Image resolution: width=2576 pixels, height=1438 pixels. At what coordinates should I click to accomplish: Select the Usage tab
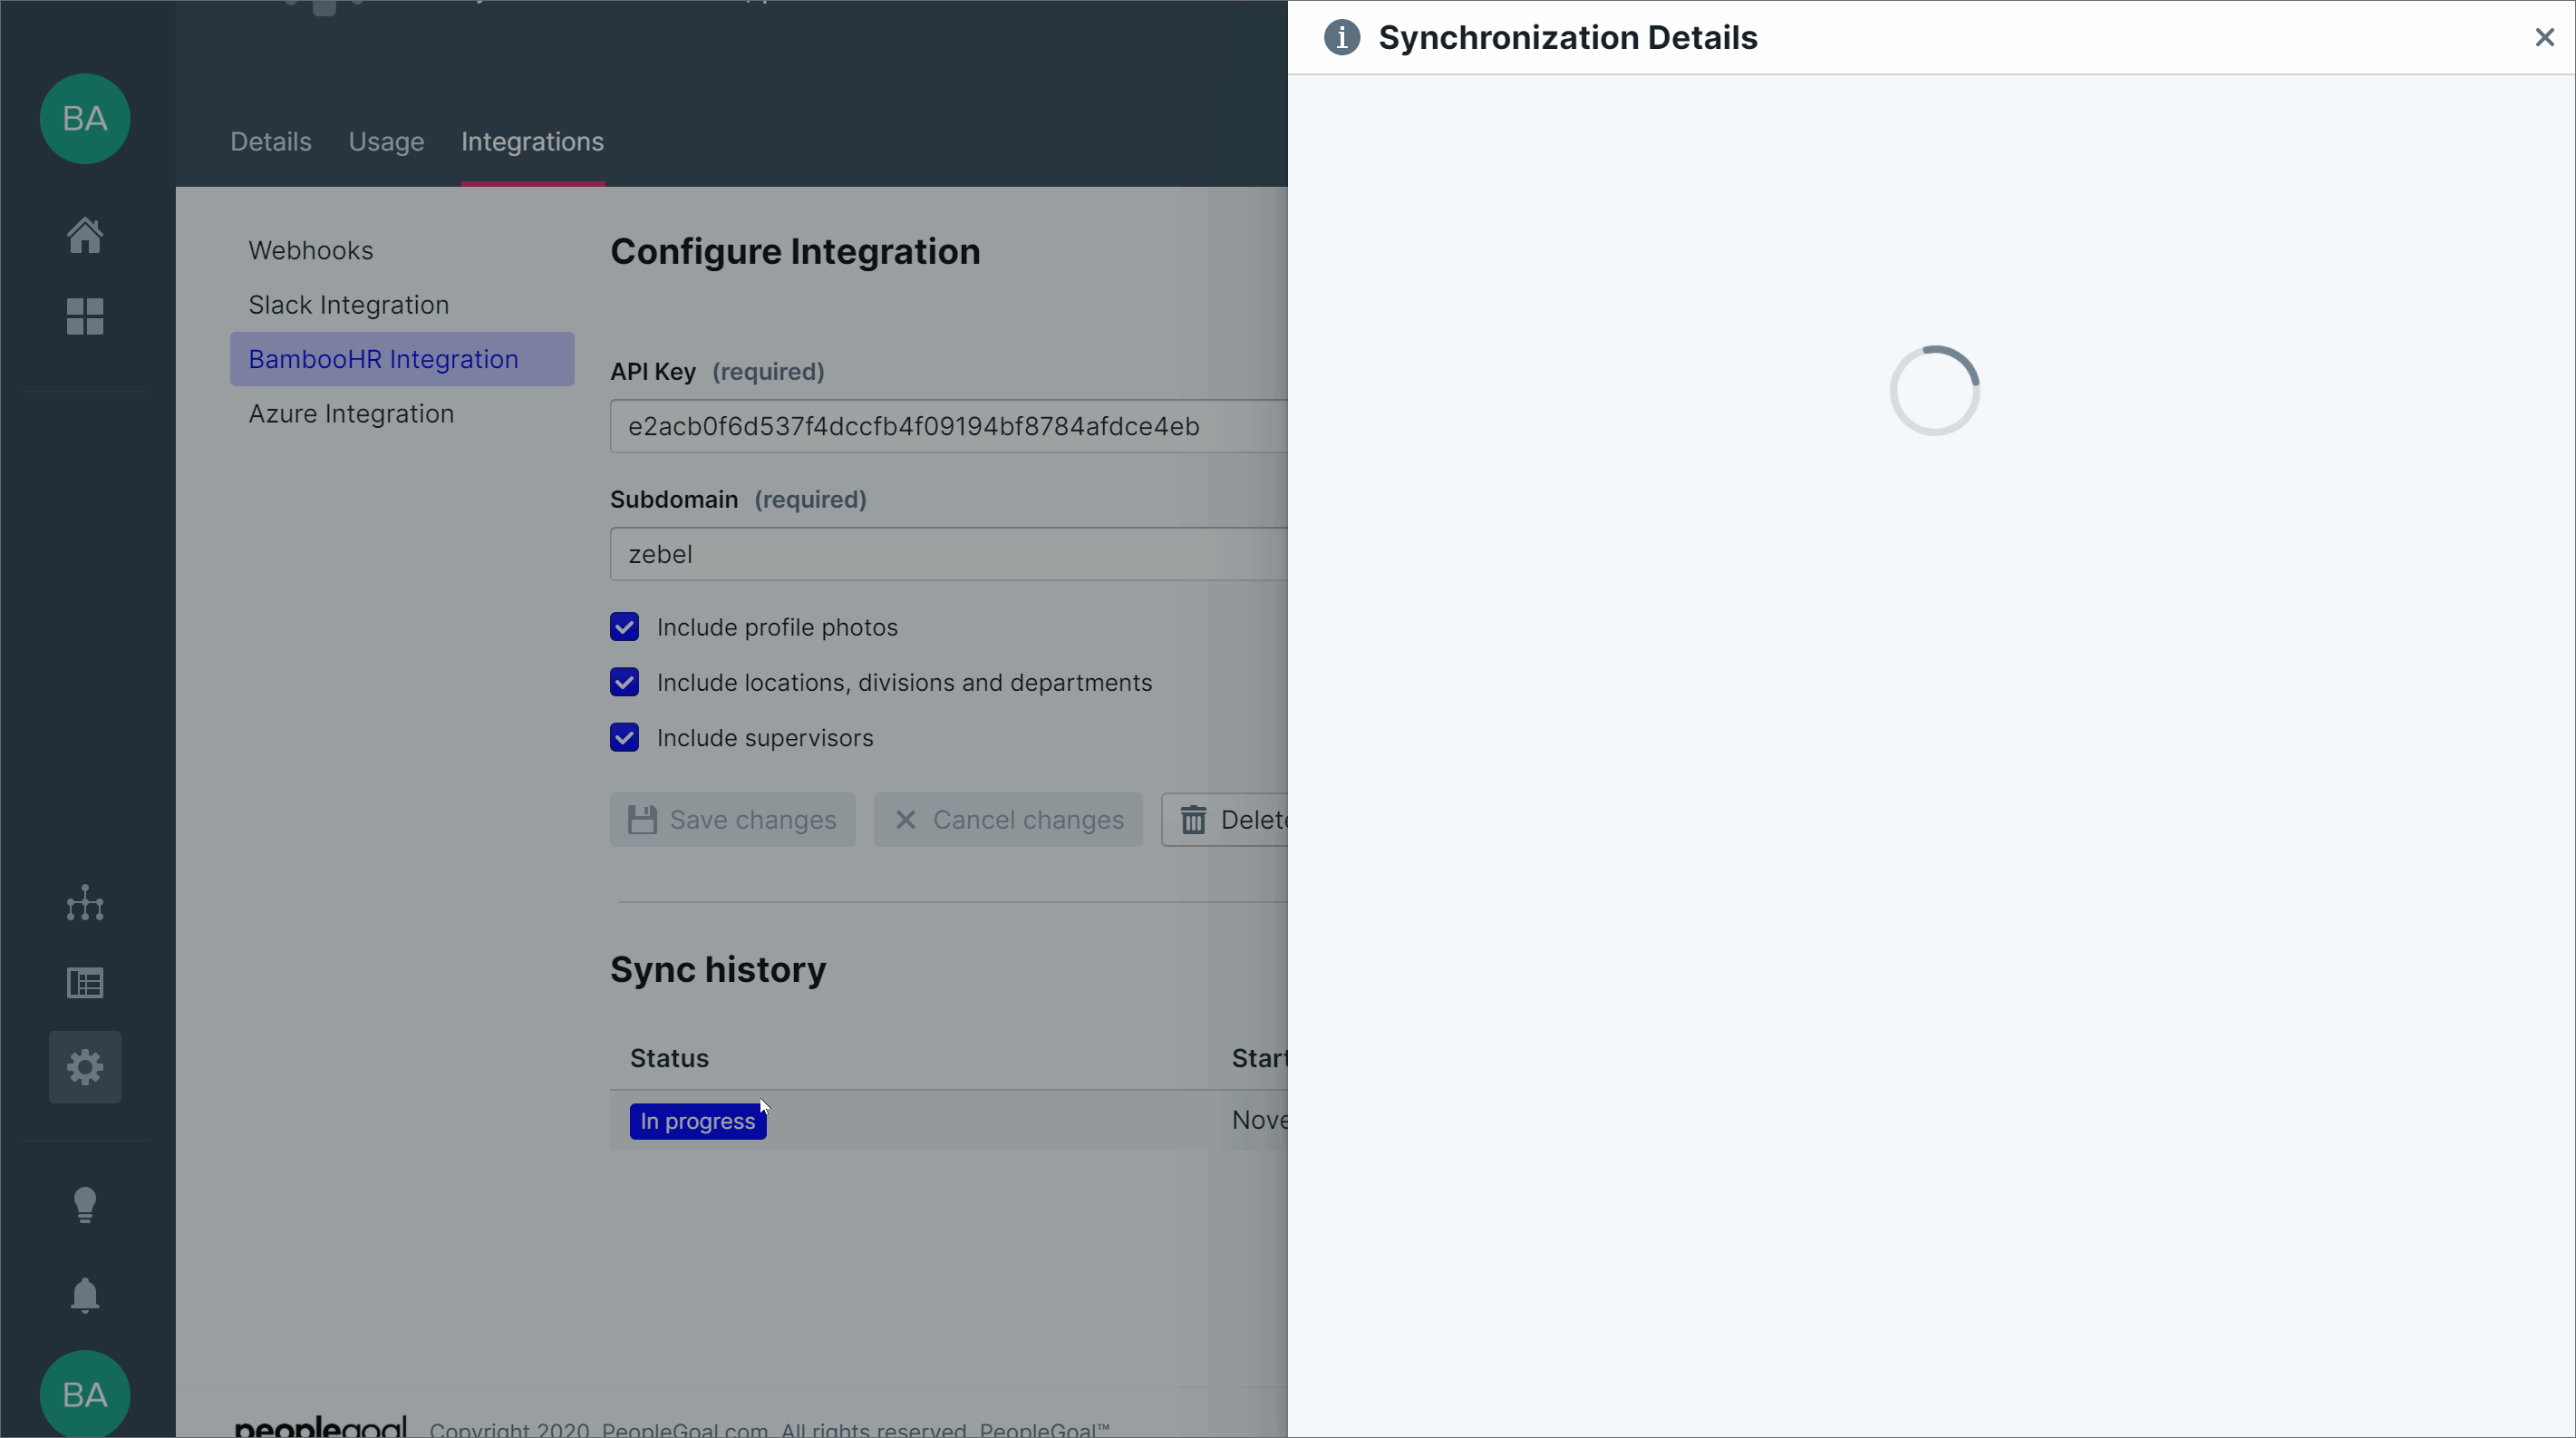coord(386,141)
